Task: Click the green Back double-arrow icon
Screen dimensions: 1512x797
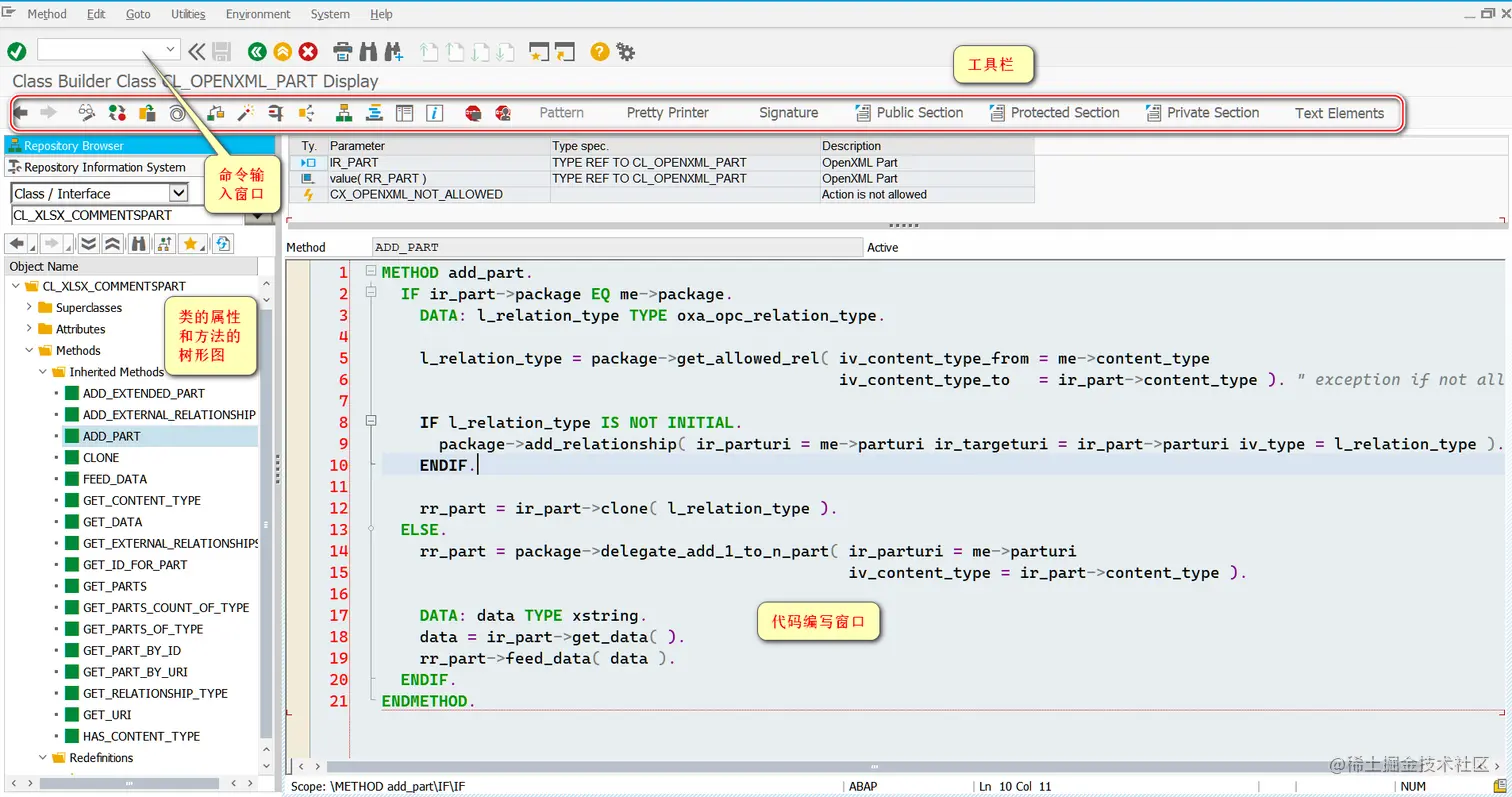Action: click(258, 51)
